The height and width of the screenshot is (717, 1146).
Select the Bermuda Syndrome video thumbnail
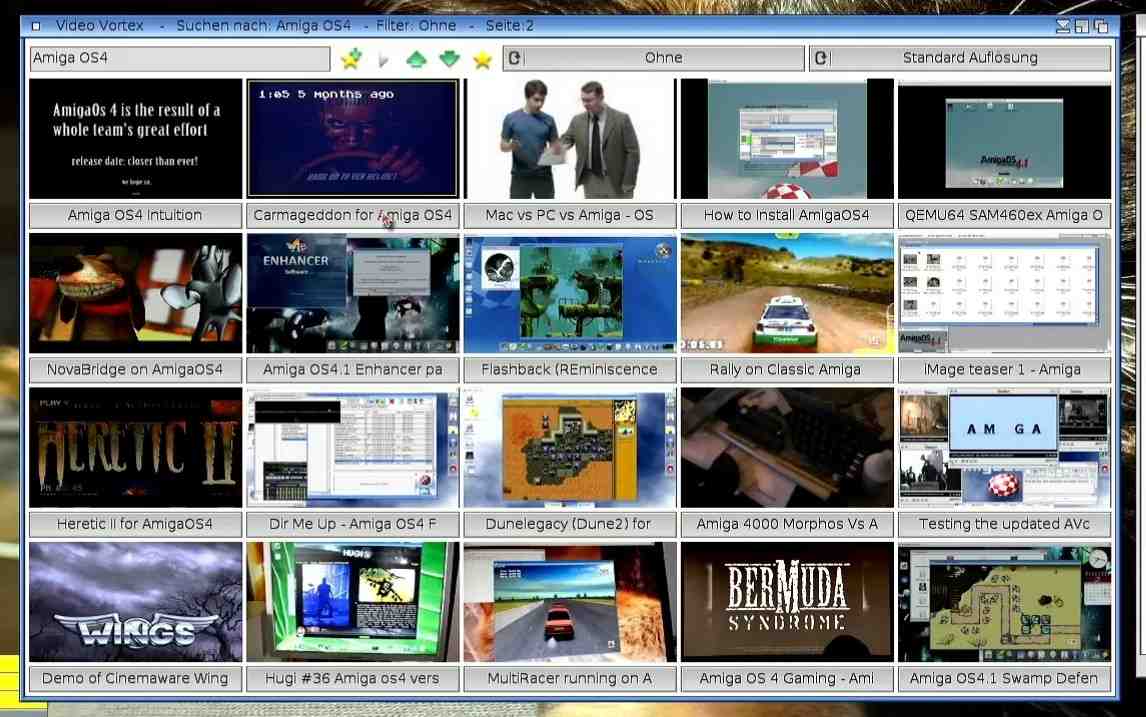tap(786, 601)
